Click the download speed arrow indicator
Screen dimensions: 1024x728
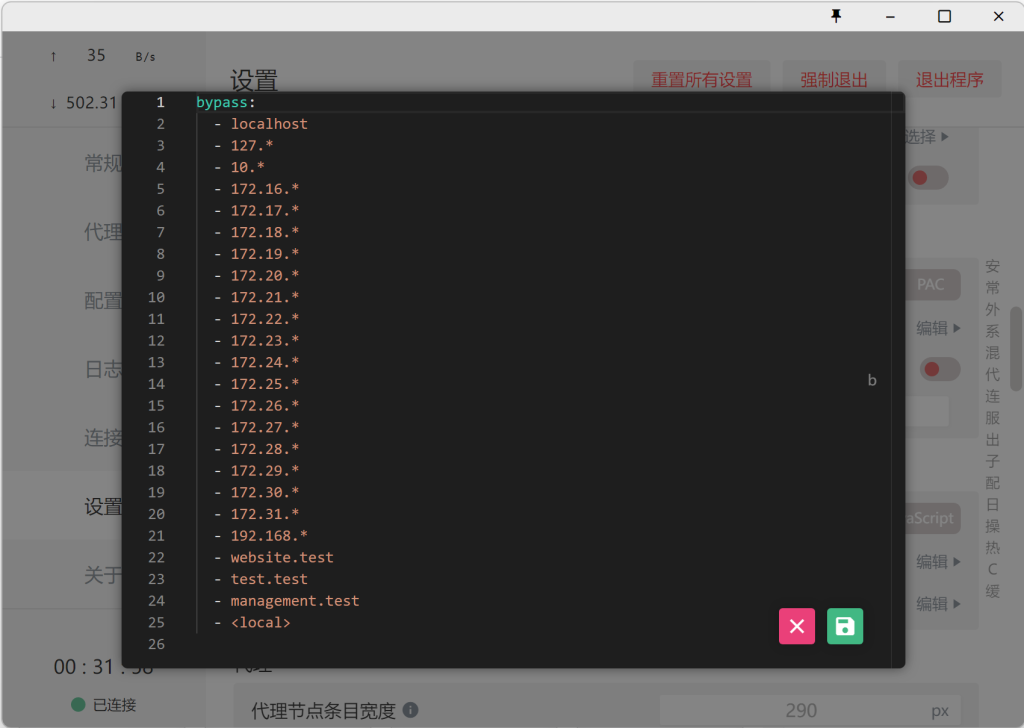(x=54, y=103)
